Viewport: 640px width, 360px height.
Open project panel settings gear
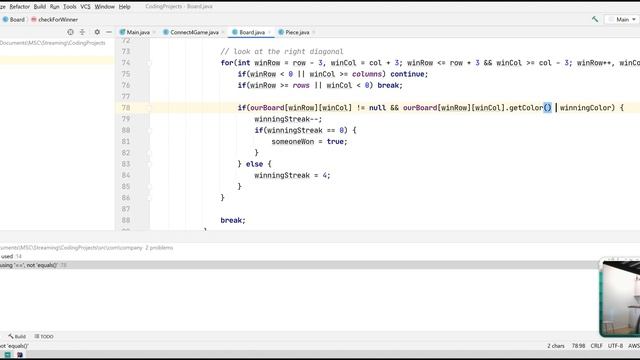pos(97,32)
